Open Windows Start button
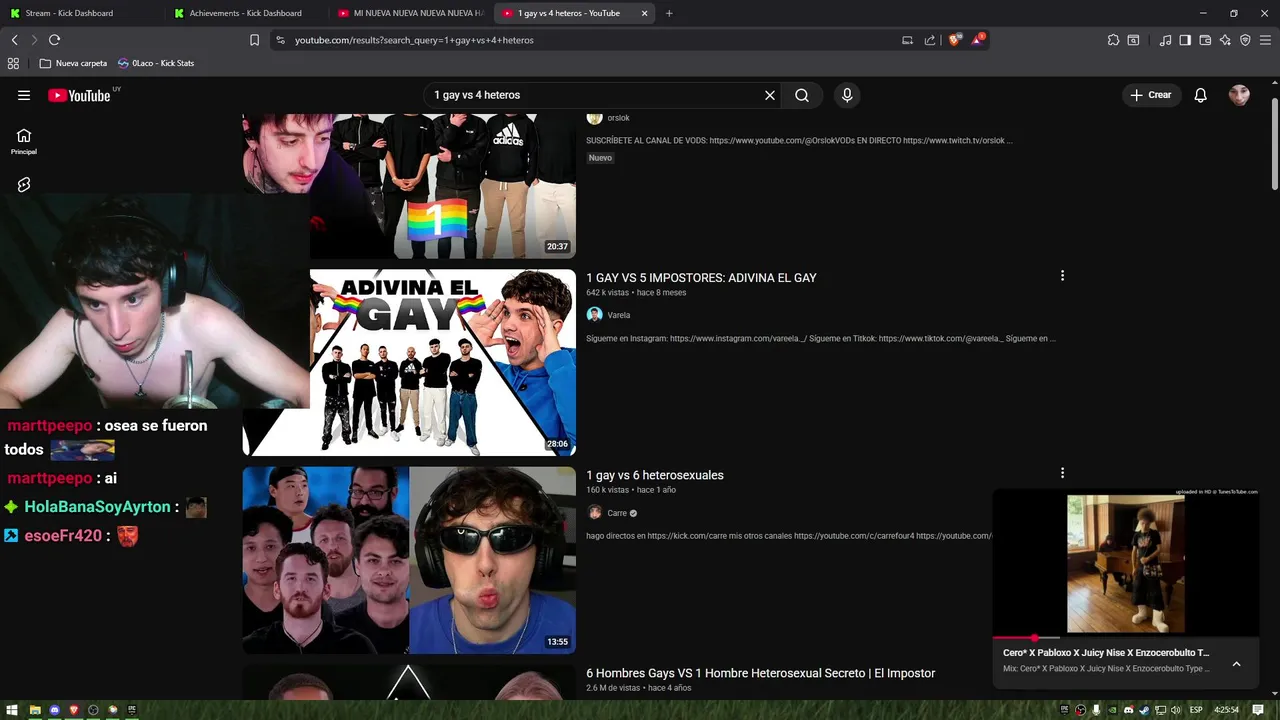 pyautogui.click(x=12, y=710)
